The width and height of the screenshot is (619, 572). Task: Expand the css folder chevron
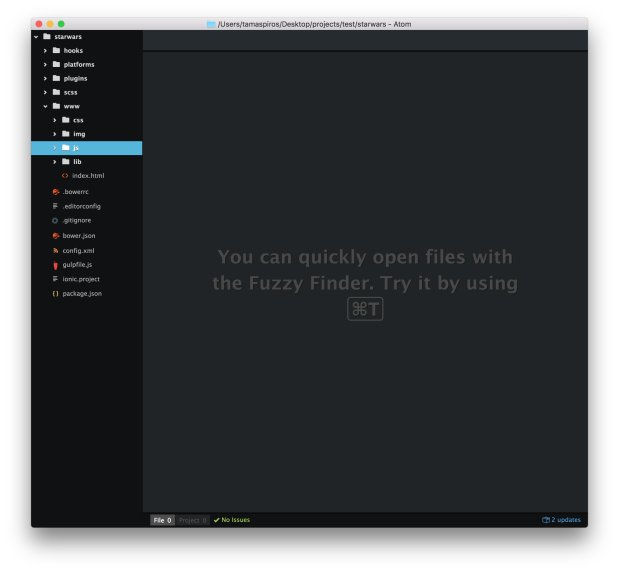pos(54,120)
